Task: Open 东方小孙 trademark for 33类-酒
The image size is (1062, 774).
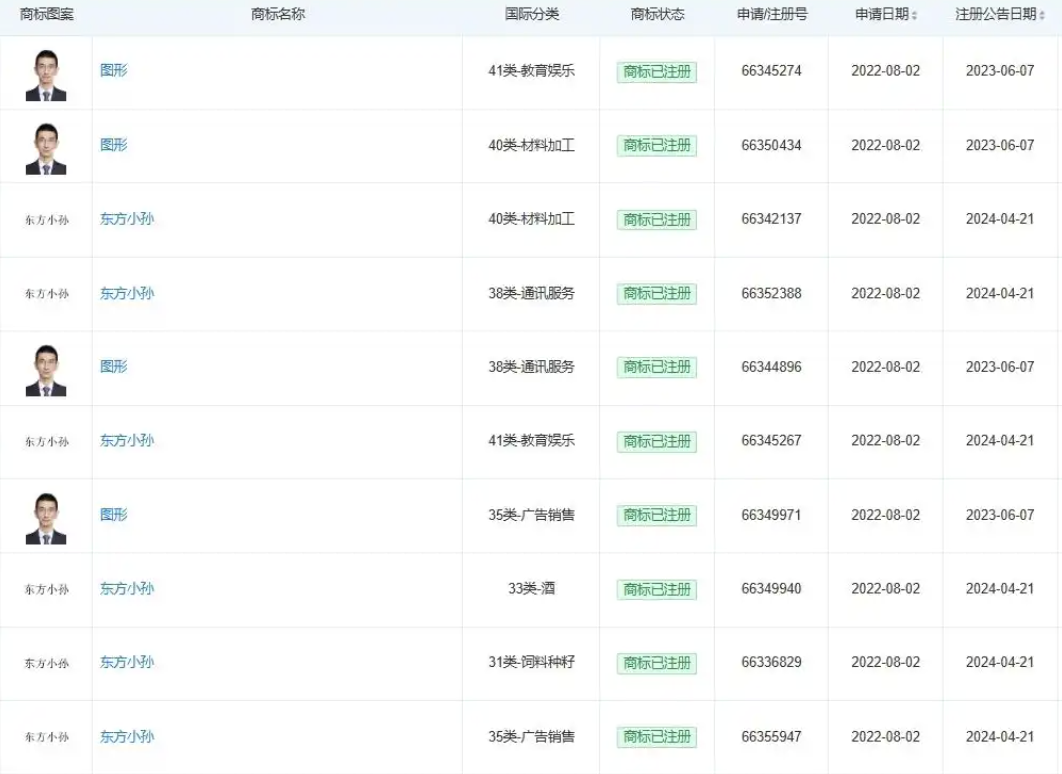Action: 125,589
